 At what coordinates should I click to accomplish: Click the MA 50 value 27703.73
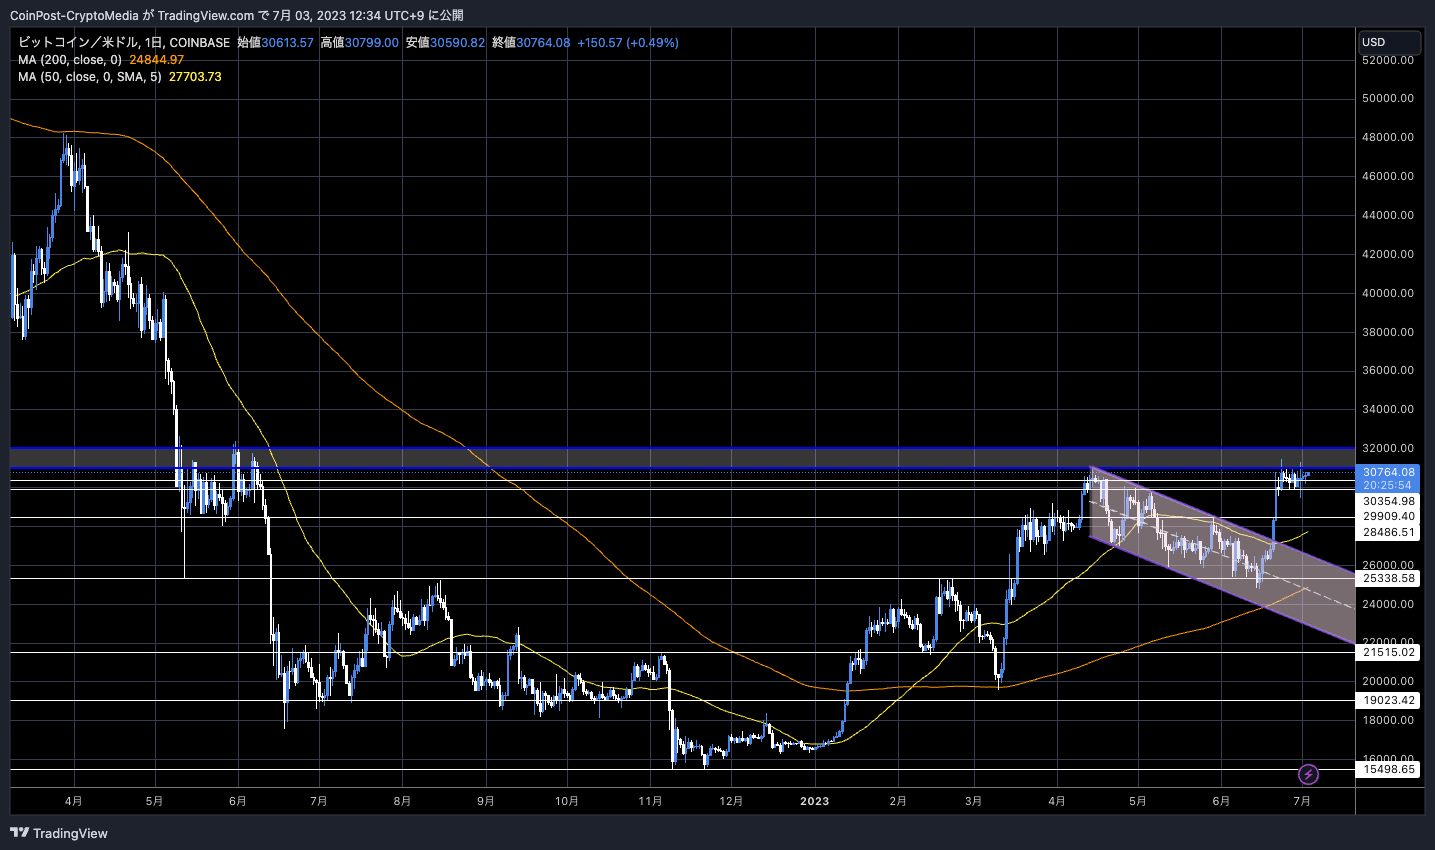[x=195, y=77]
